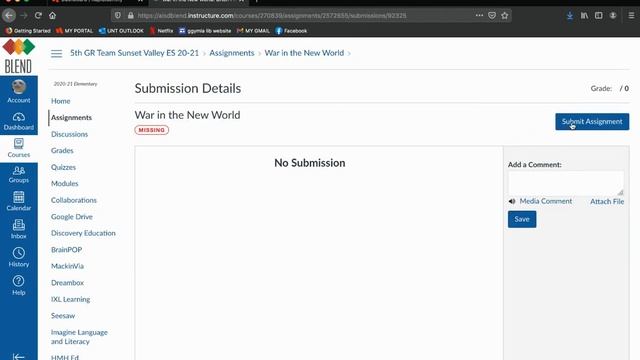Click in the Add a Comment box
640x360 pixels.
point(566,183)
